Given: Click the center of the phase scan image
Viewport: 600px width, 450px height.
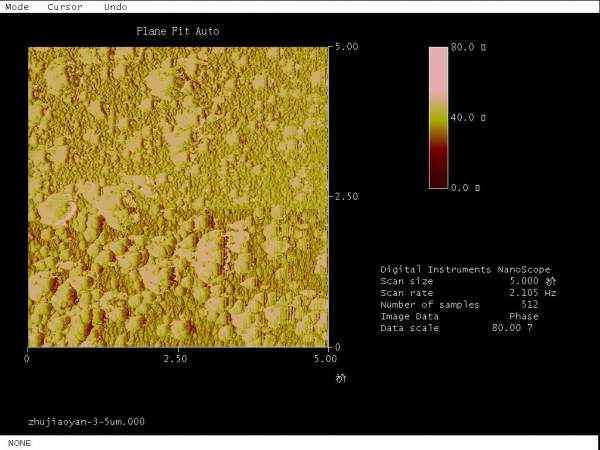Looking at the screenshot, I should pos(177,197).
